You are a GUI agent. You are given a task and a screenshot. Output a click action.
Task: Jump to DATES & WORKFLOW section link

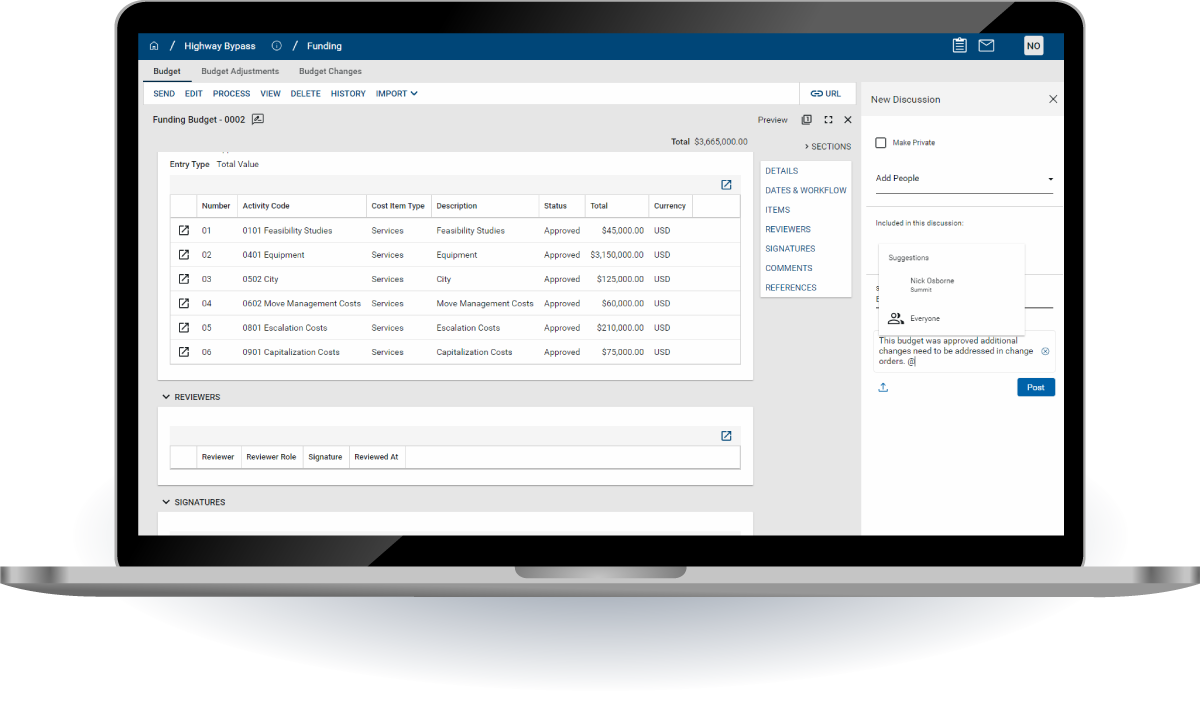coord(805,190)
